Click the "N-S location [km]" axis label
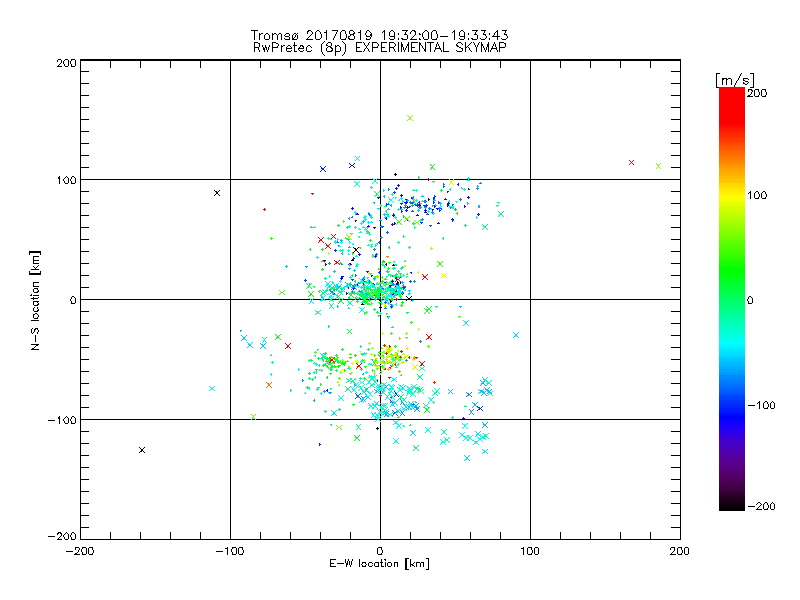 35,300
